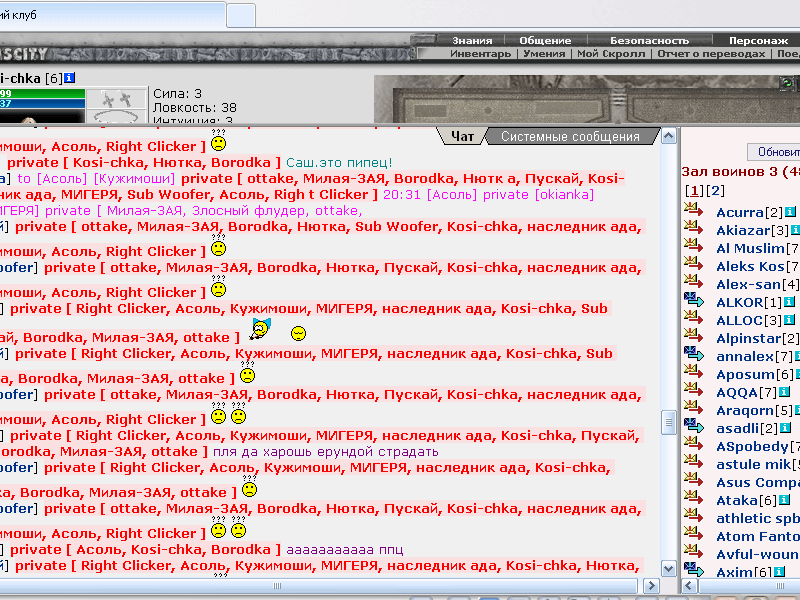Click the Обновить button in user list

tap(774, 152)
